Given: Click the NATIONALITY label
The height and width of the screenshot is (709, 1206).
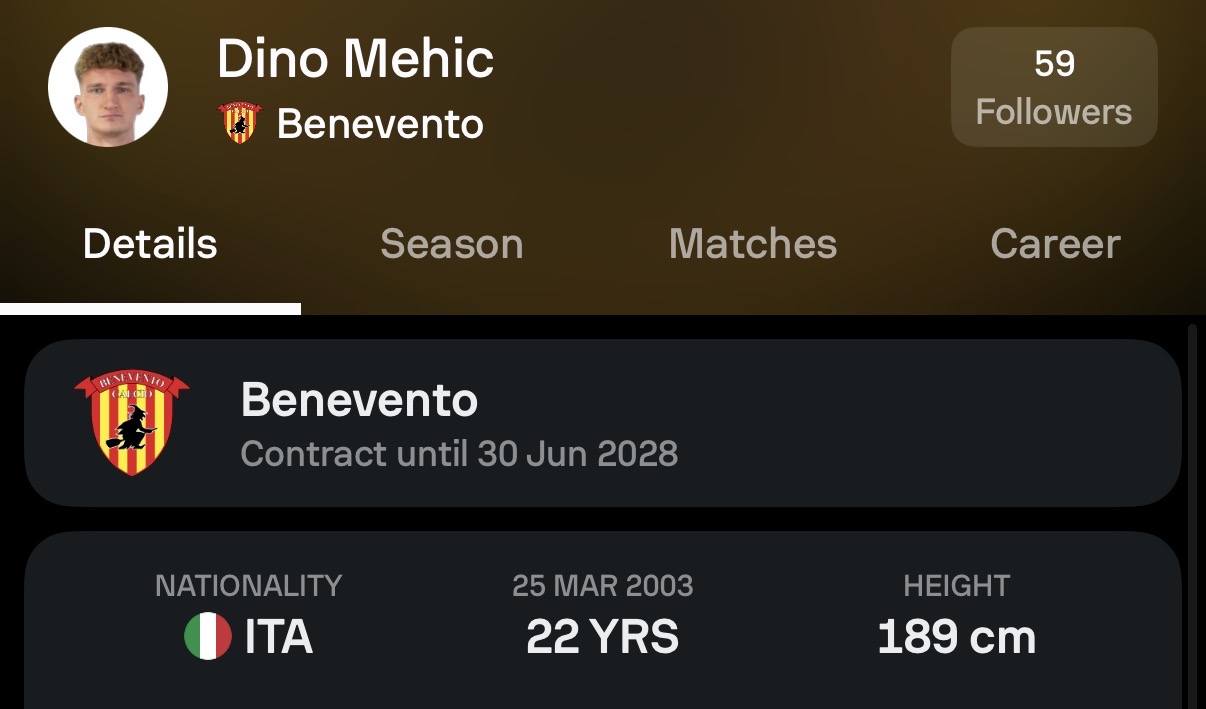Looking at the screenshot, I should click(248, 586).
